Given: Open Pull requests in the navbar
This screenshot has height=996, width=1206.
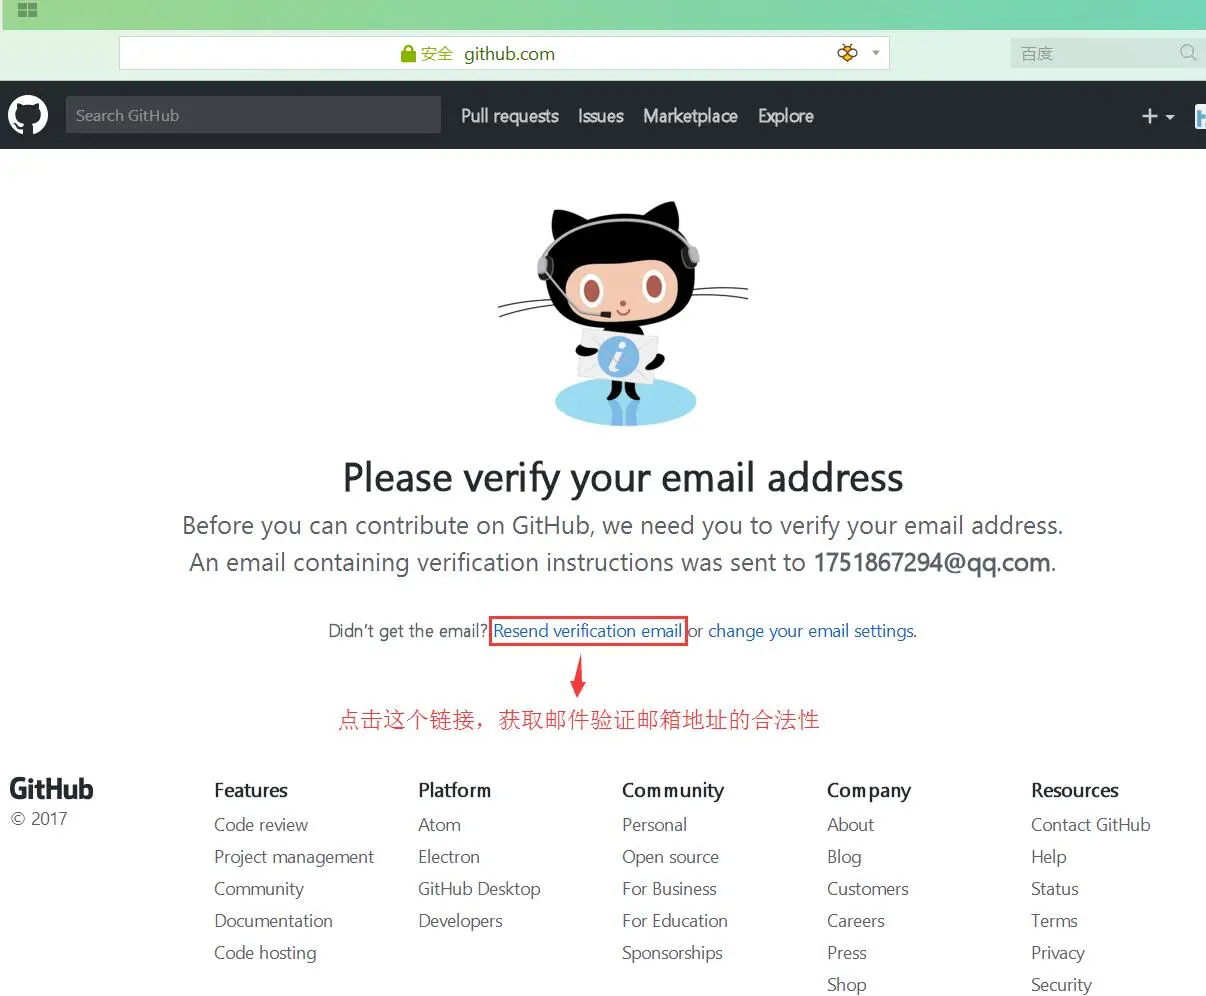Looking at the screenshot, I should tap(510, 116).
